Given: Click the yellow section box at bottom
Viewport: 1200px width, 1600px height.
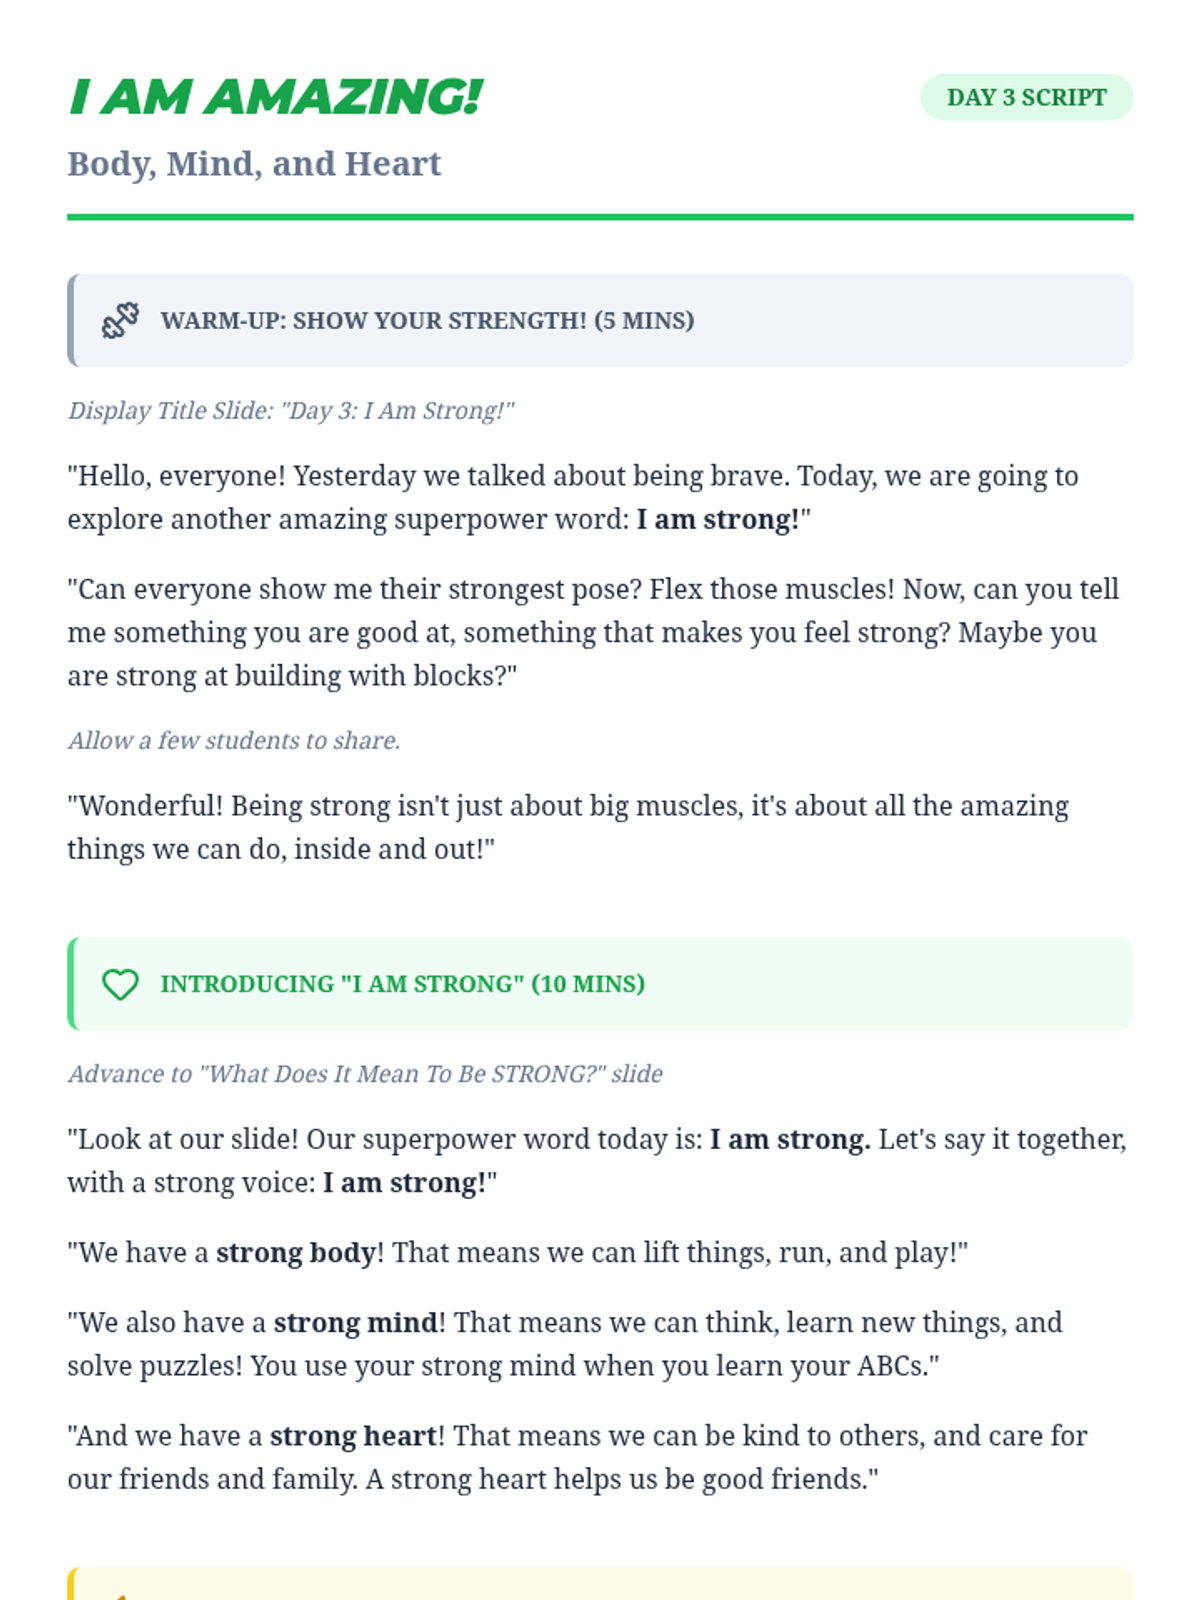Looking at the screenshot, I should 600,1585.
